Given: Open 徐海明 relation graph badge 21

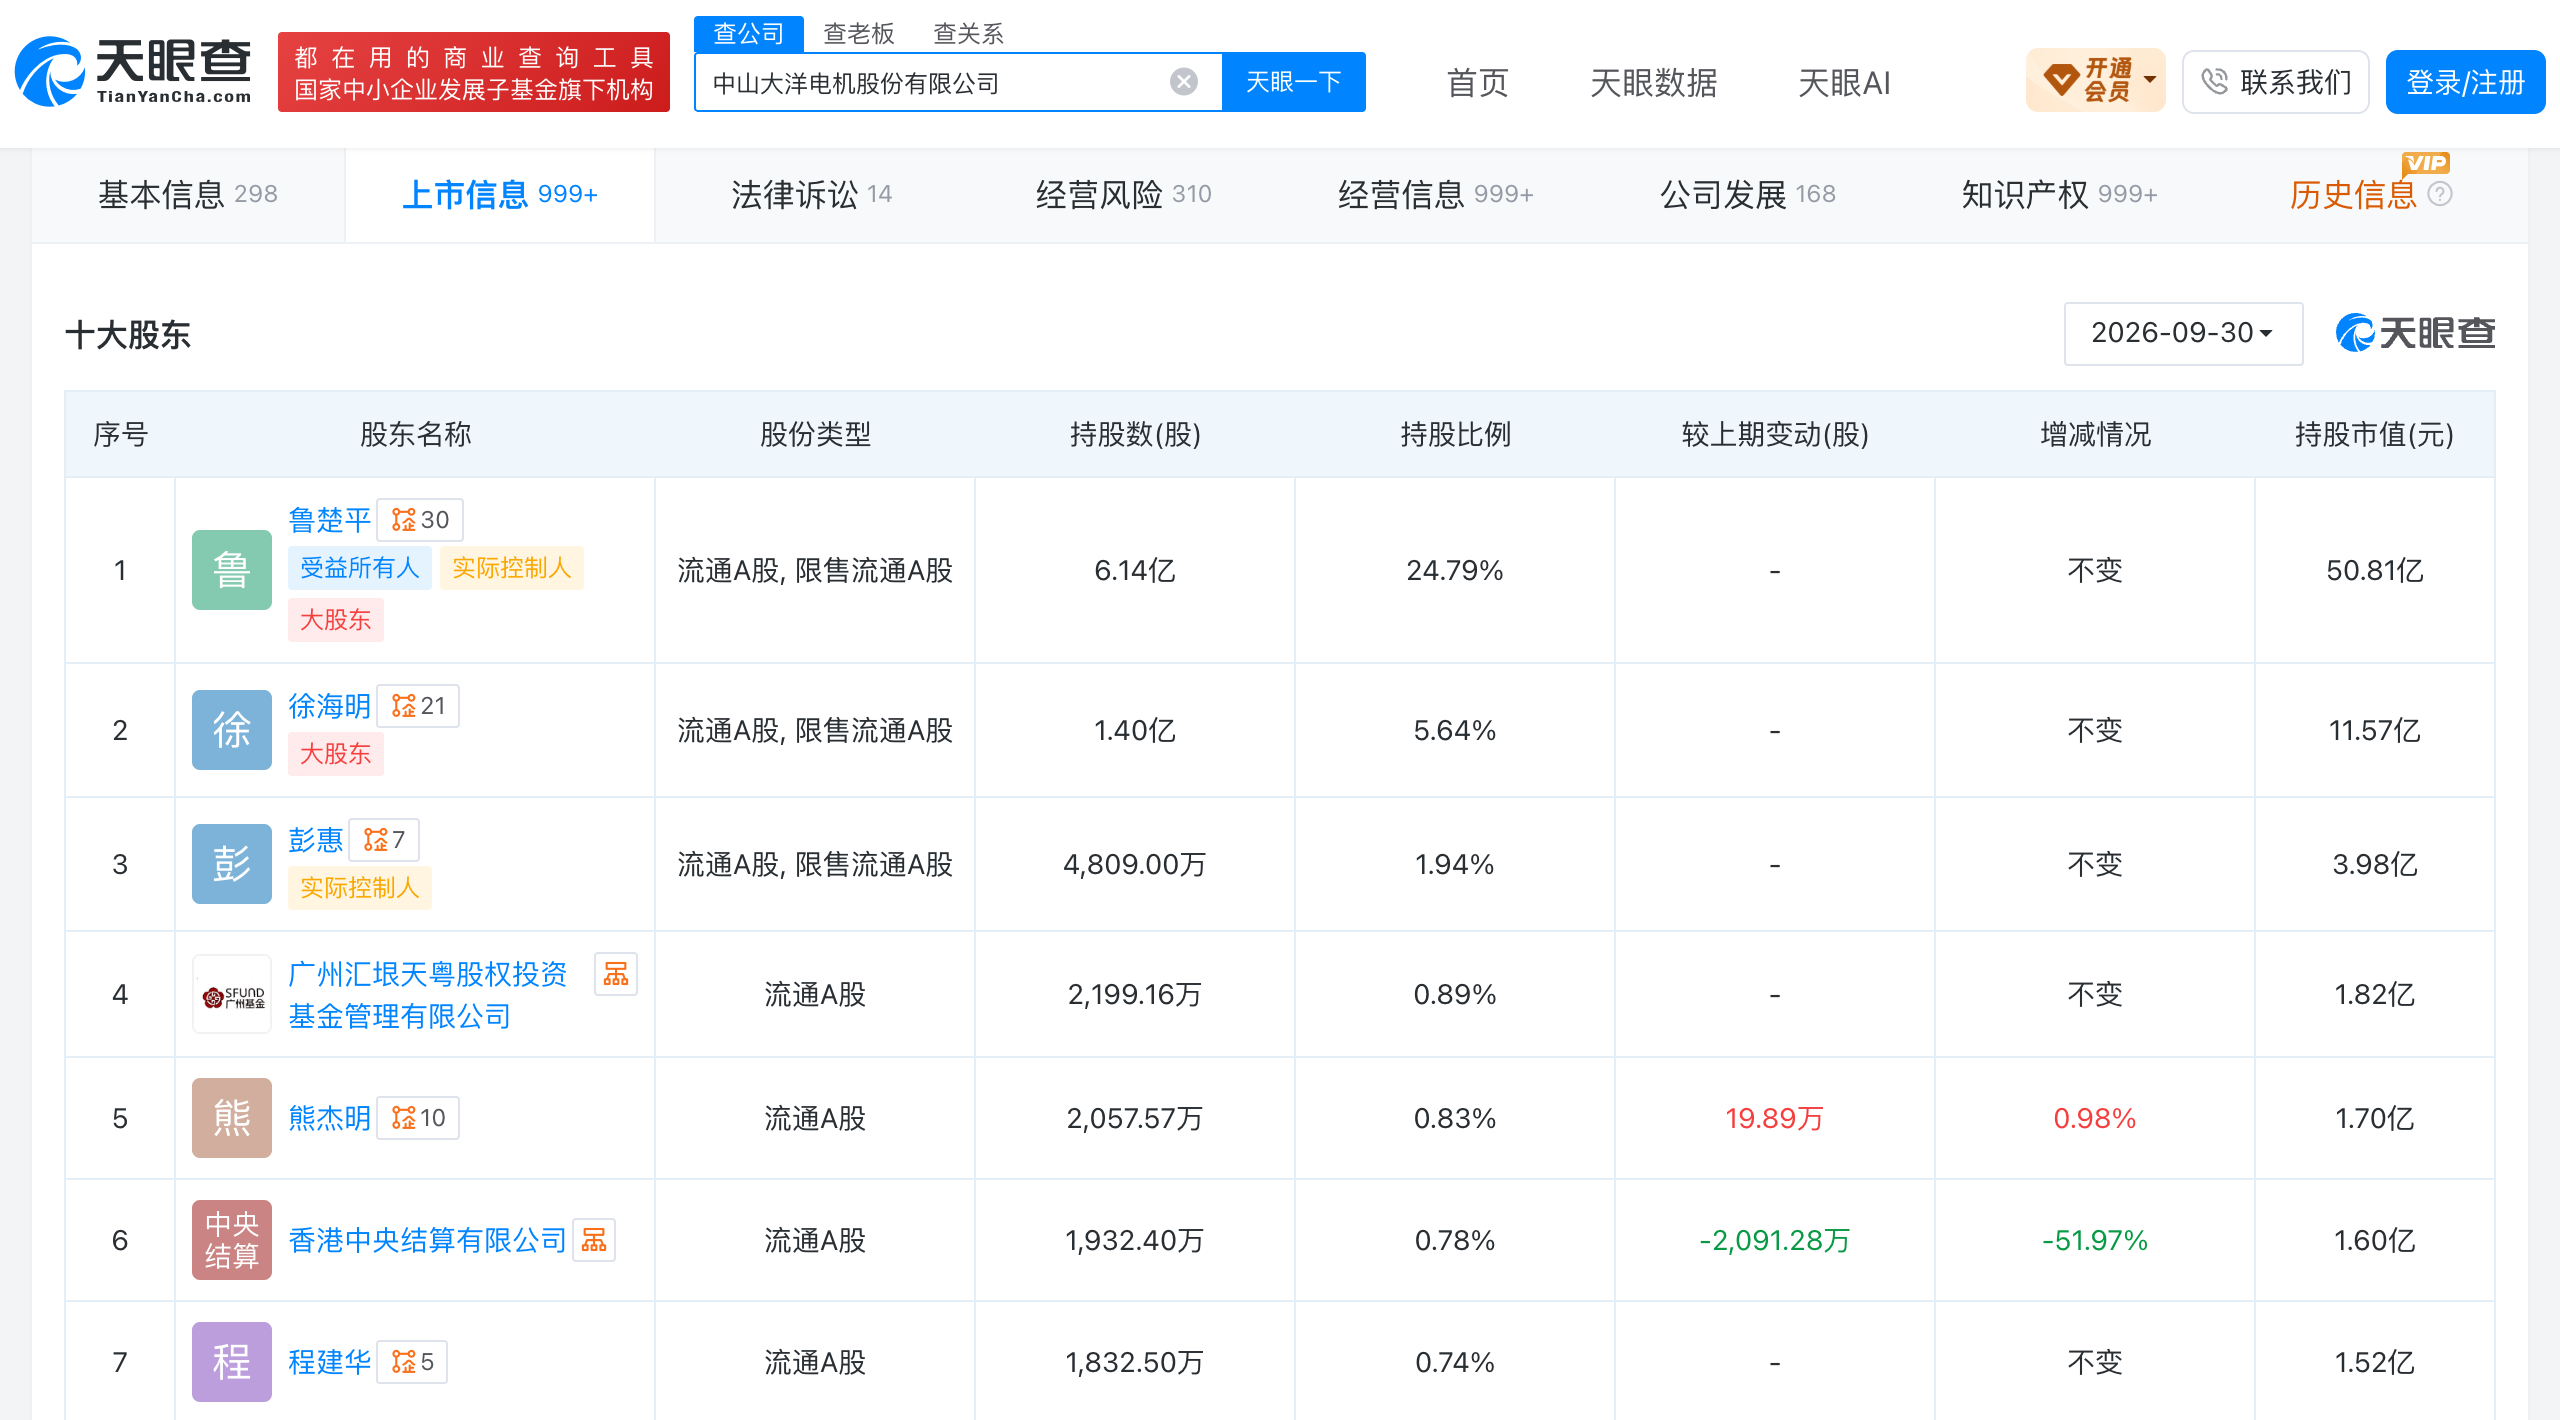Looking at the screenshot, I should [418, 706].
